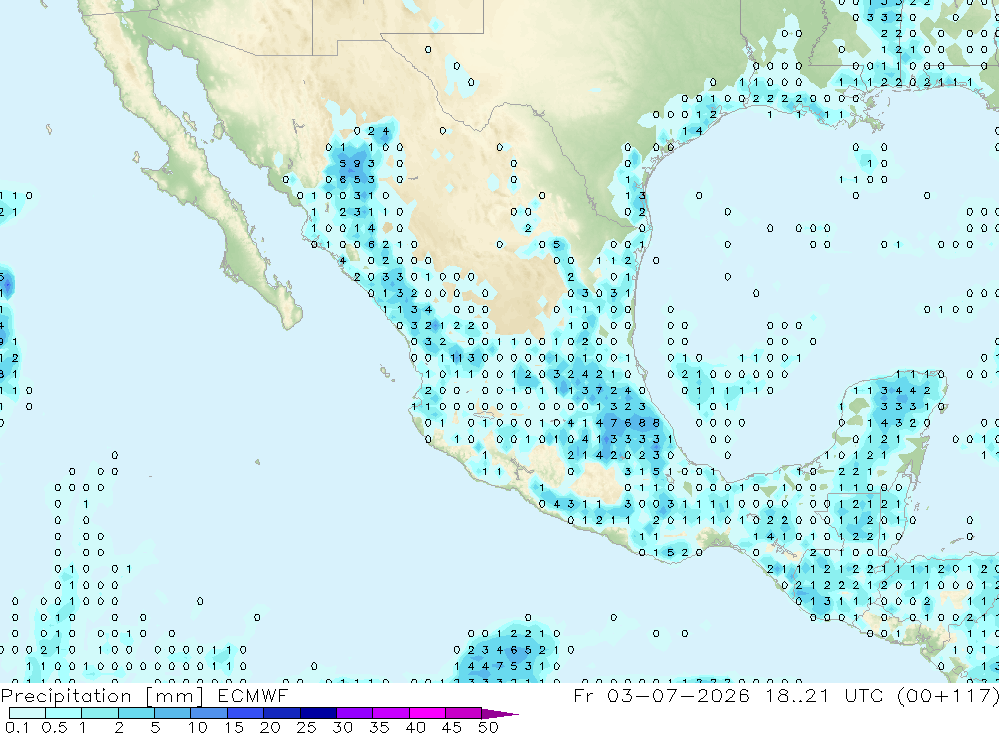Pick the 15–20 mm legend color swatch
1000x733 pixels.
coord(245,713)
